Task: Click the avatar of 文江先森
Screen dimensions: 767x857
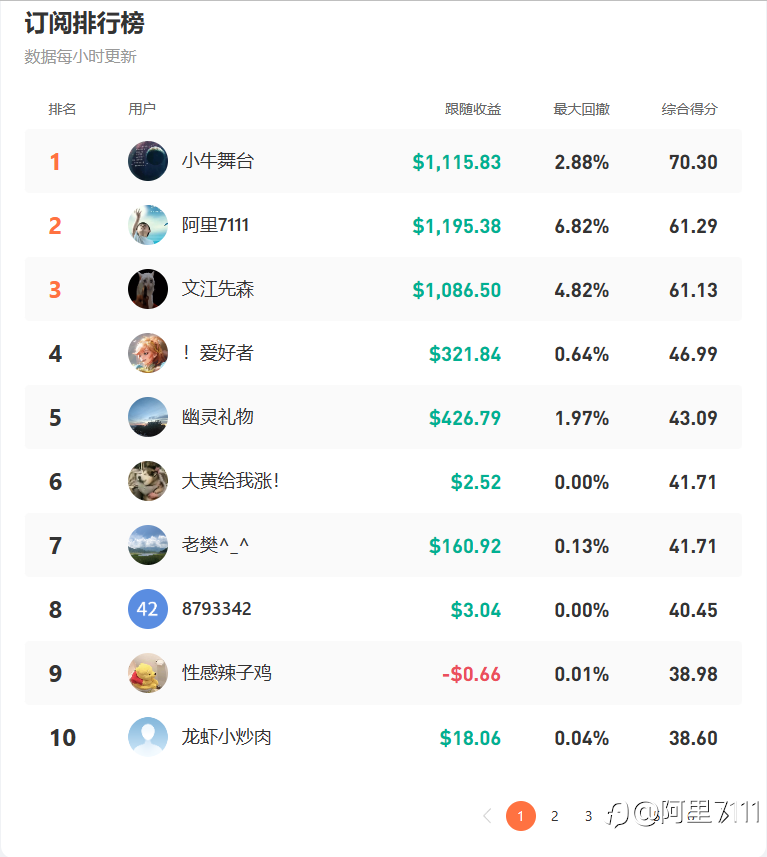Action: tap(148, 289)
